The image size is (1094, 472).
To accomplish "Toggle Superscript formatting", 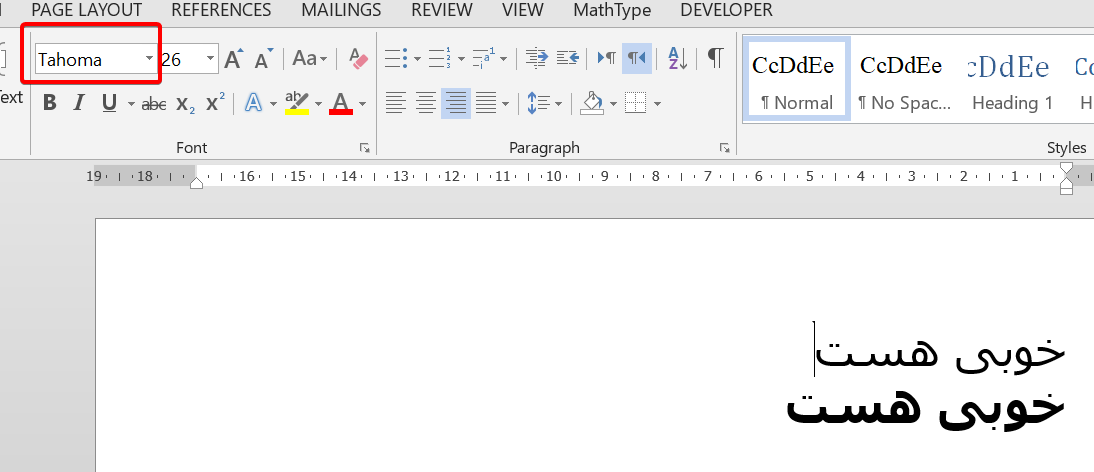I will pos(215,103).
